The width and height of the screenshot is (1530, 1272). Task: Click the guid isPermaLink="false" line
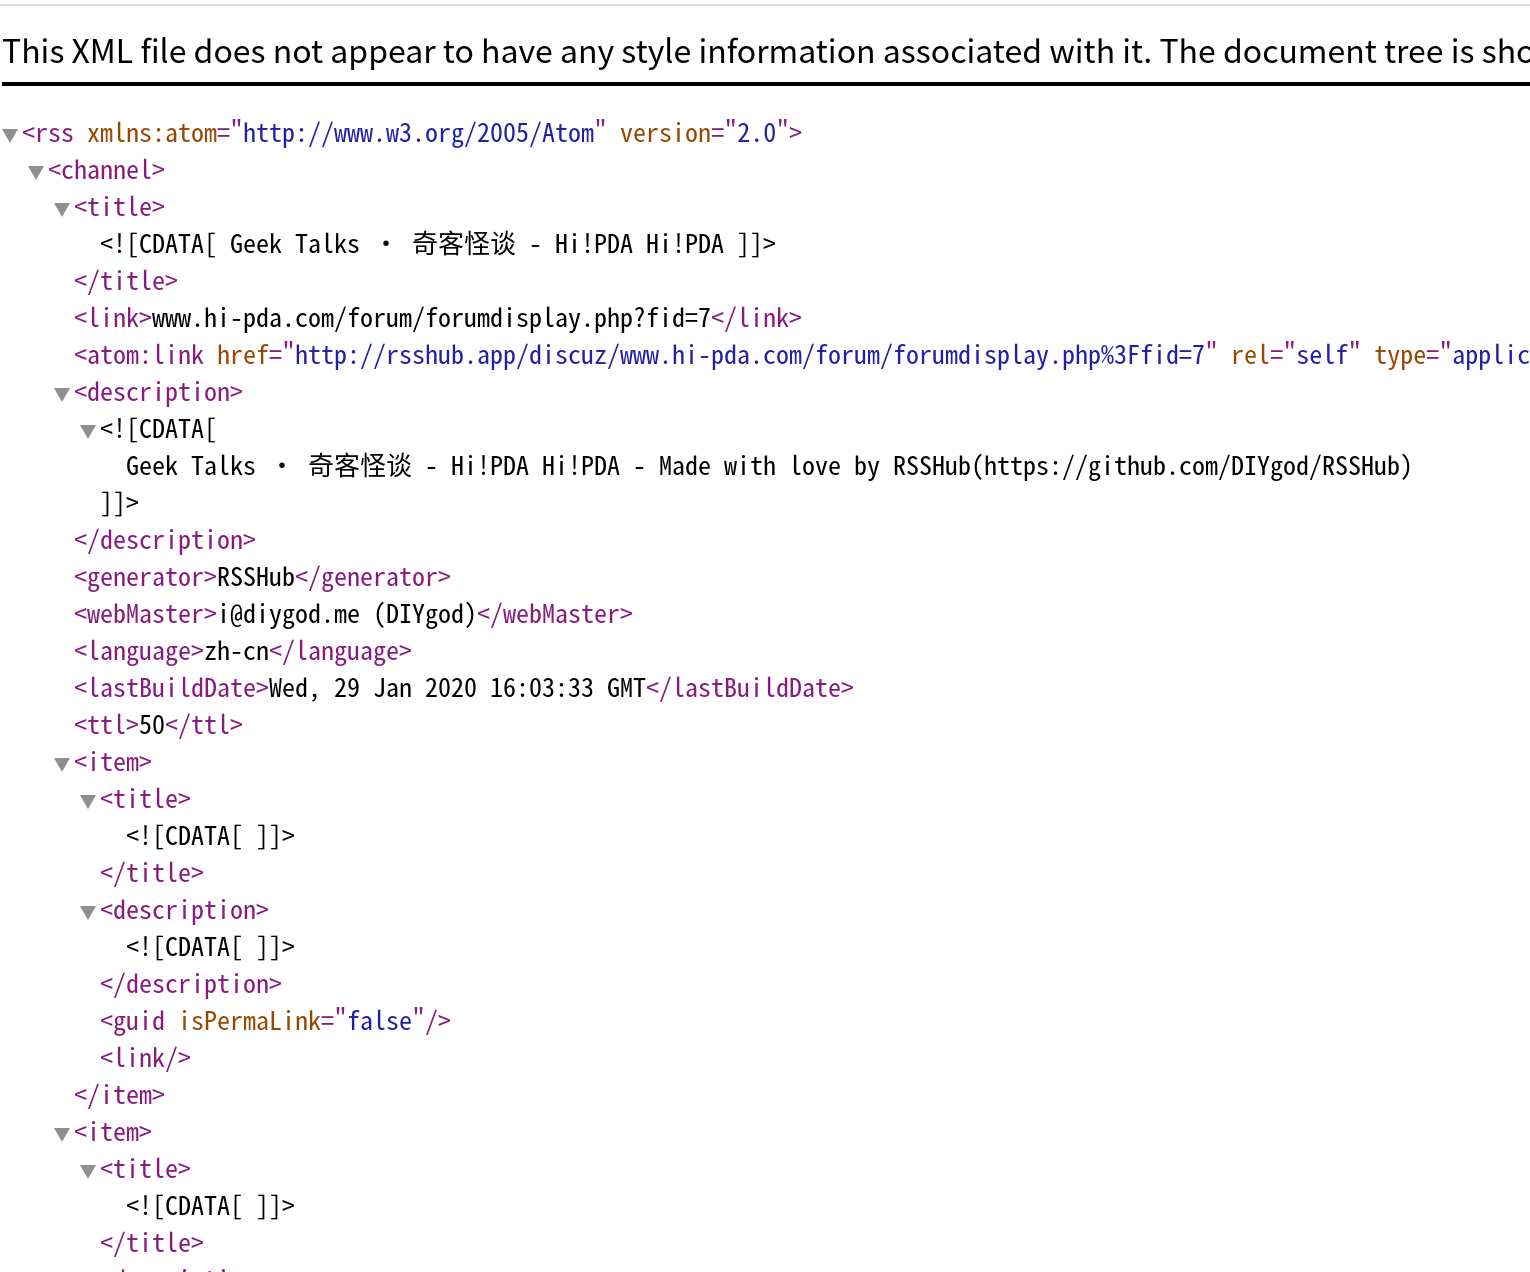(275, 1021)
